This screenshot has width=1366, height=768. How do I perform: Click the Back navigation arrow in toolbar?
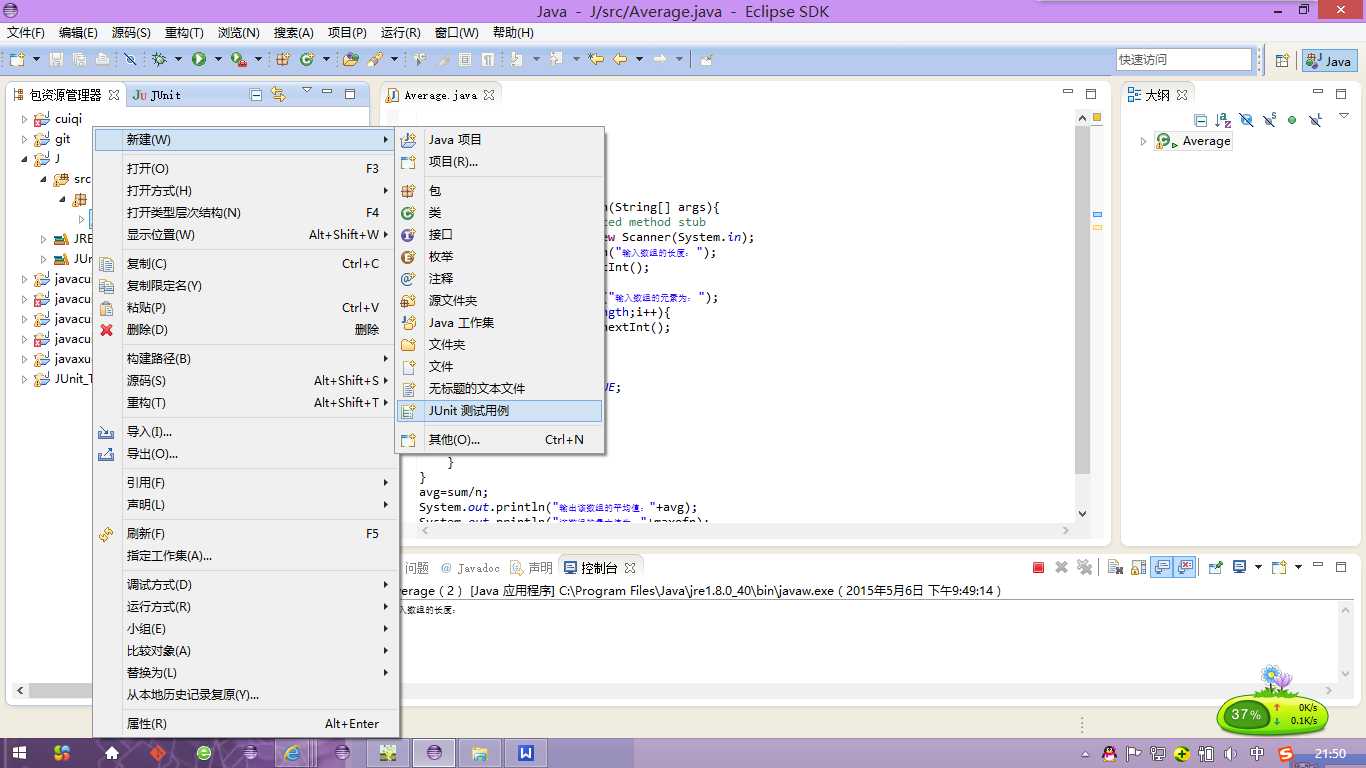pyautogui.click(x=620, y=59)
